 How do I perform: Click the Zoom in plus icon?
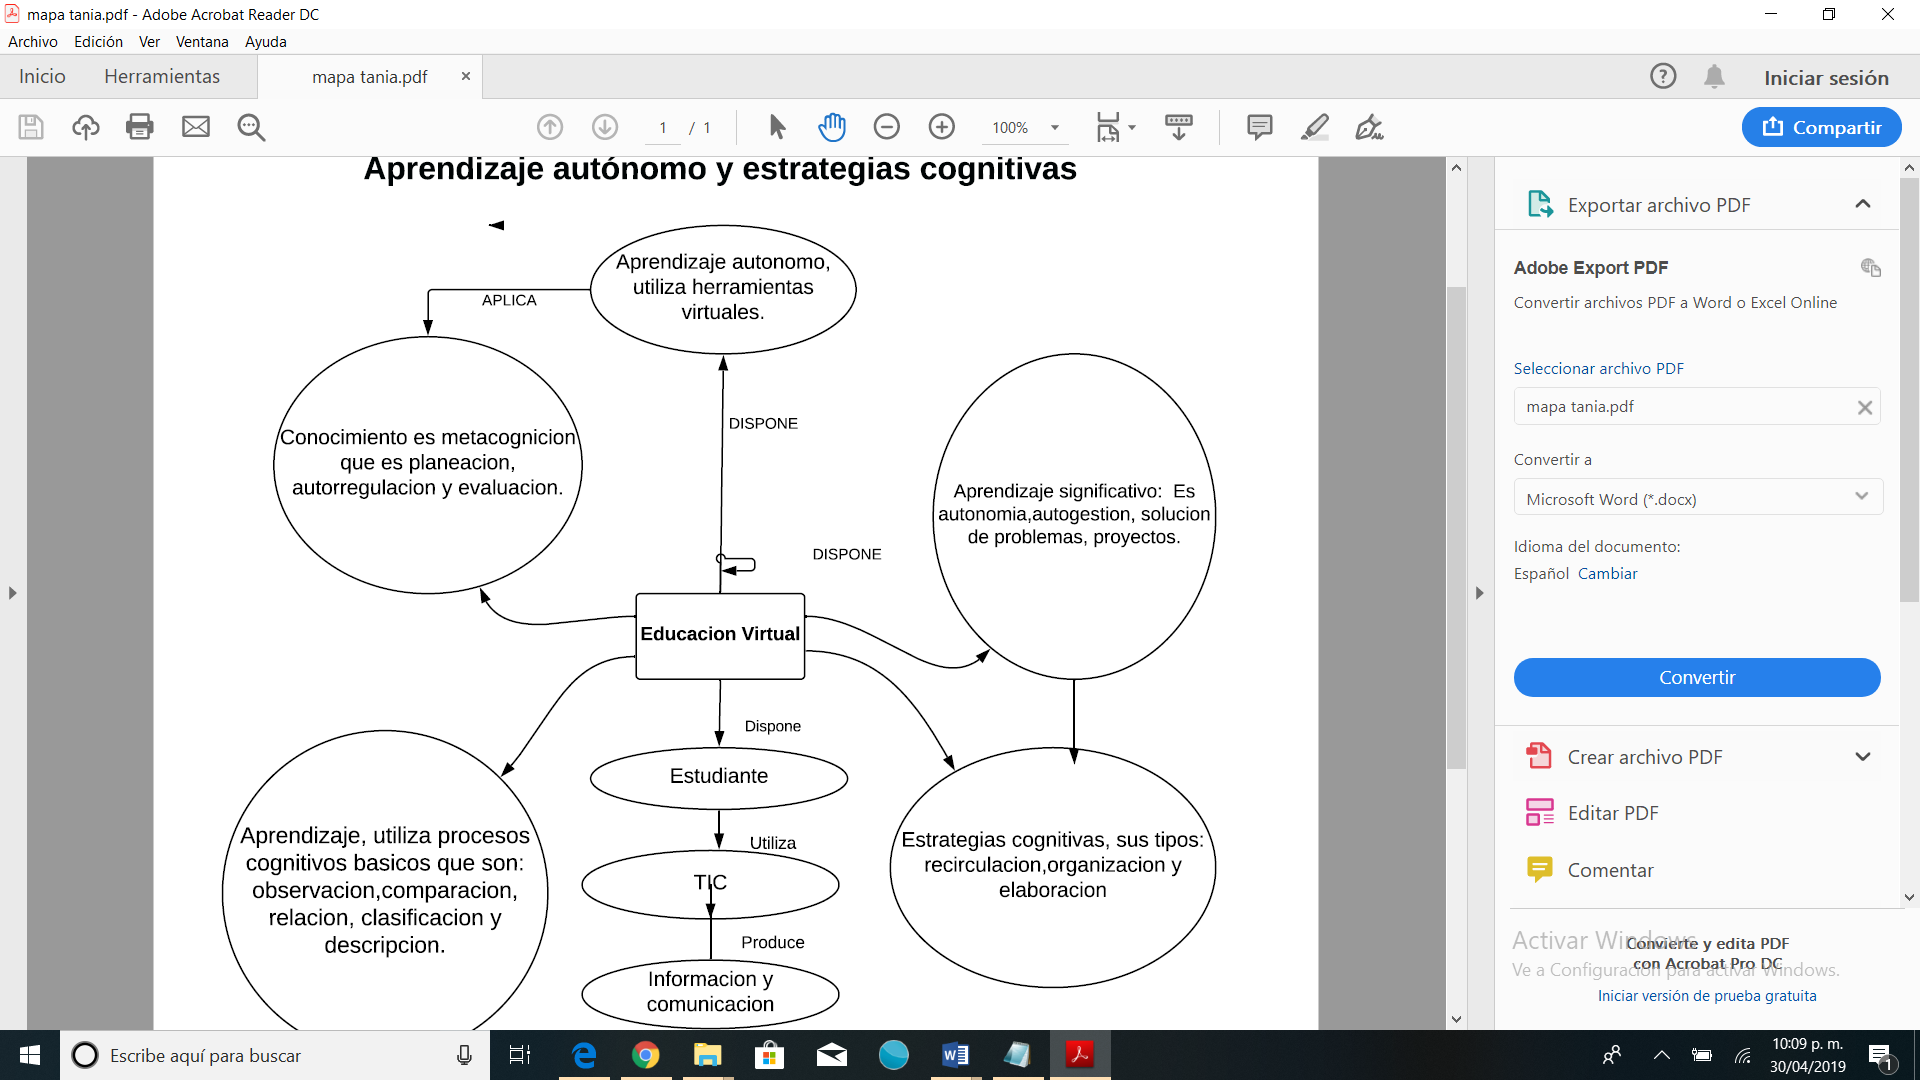[x=942, y=127]
